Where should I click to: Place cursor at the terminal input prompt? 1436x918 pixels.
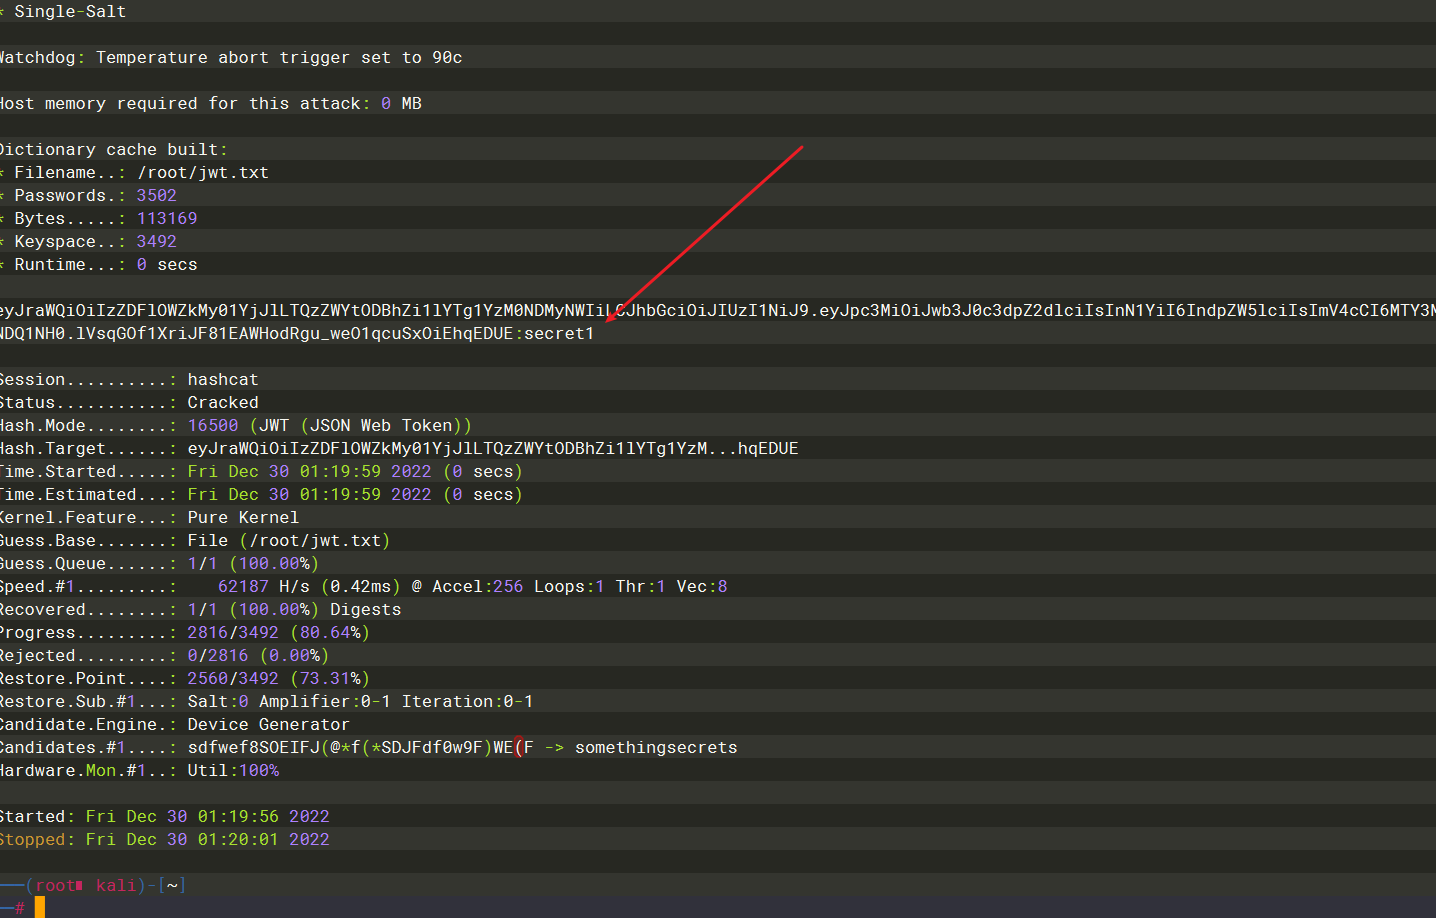(x=40, y=908)
